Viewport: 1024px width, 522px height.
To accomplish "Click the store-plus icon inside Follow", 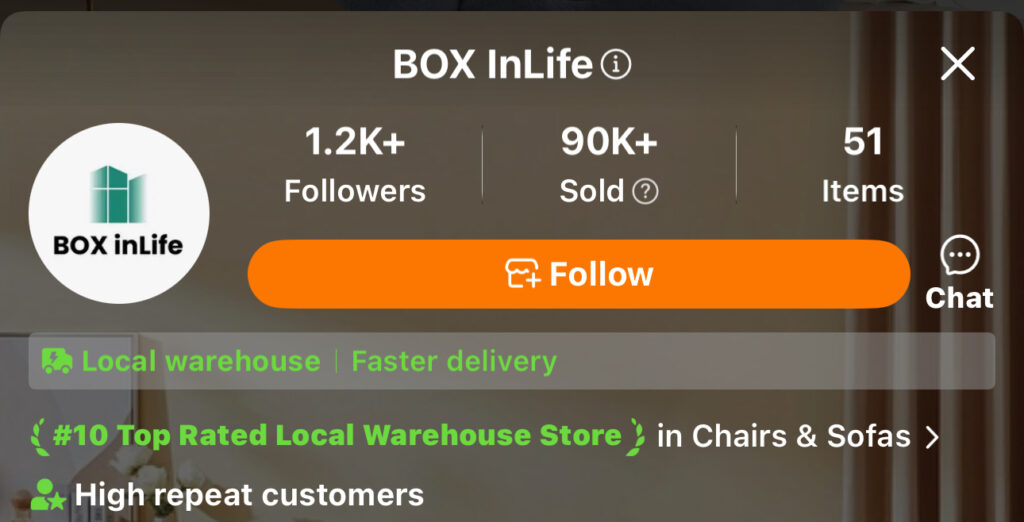I will click(x=523, y=274).
